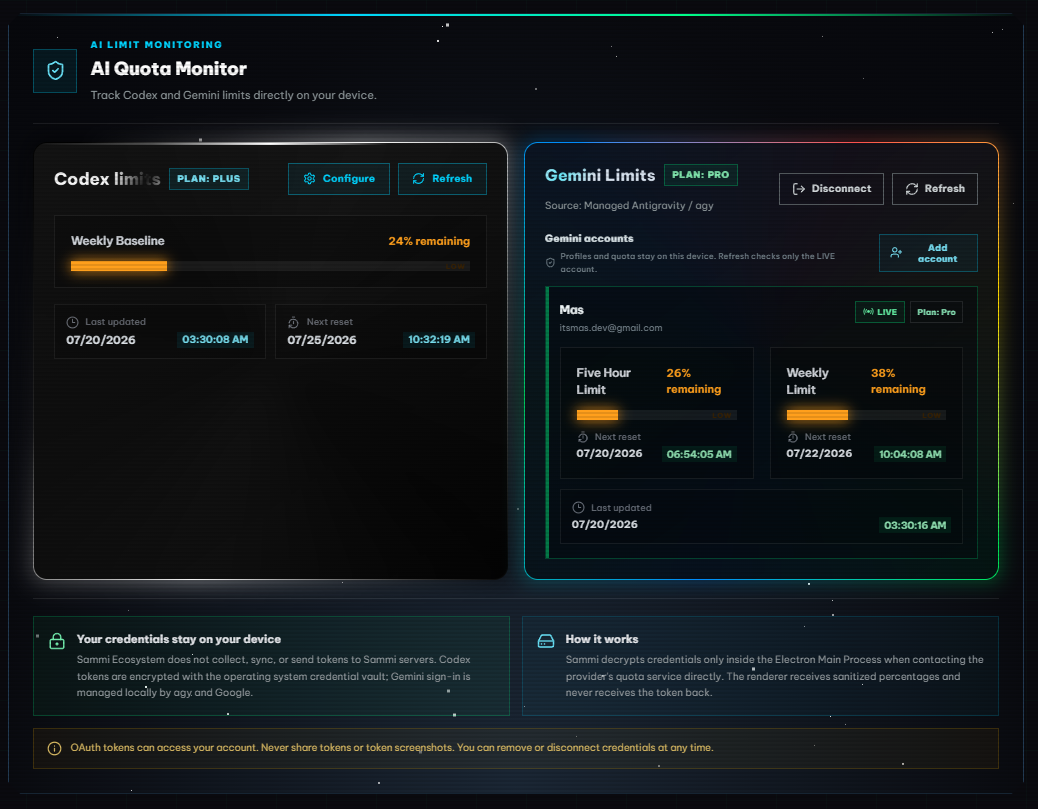Click the Weekly Baseline progress bar
Screen dimensions: 1038x809
click(x=270, y=266)
